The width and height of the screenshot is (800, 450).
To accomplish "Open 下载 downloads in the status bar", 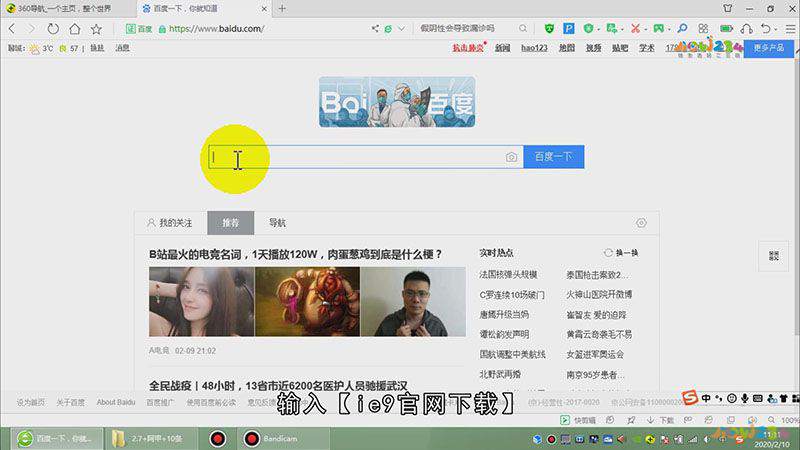I will [661, 420].
